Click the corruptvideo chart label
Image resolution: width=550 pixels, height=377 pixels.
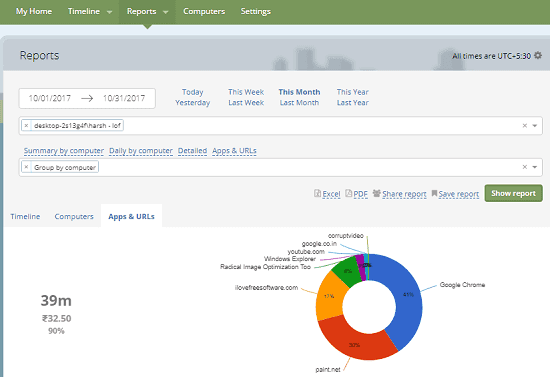point(346,236)
